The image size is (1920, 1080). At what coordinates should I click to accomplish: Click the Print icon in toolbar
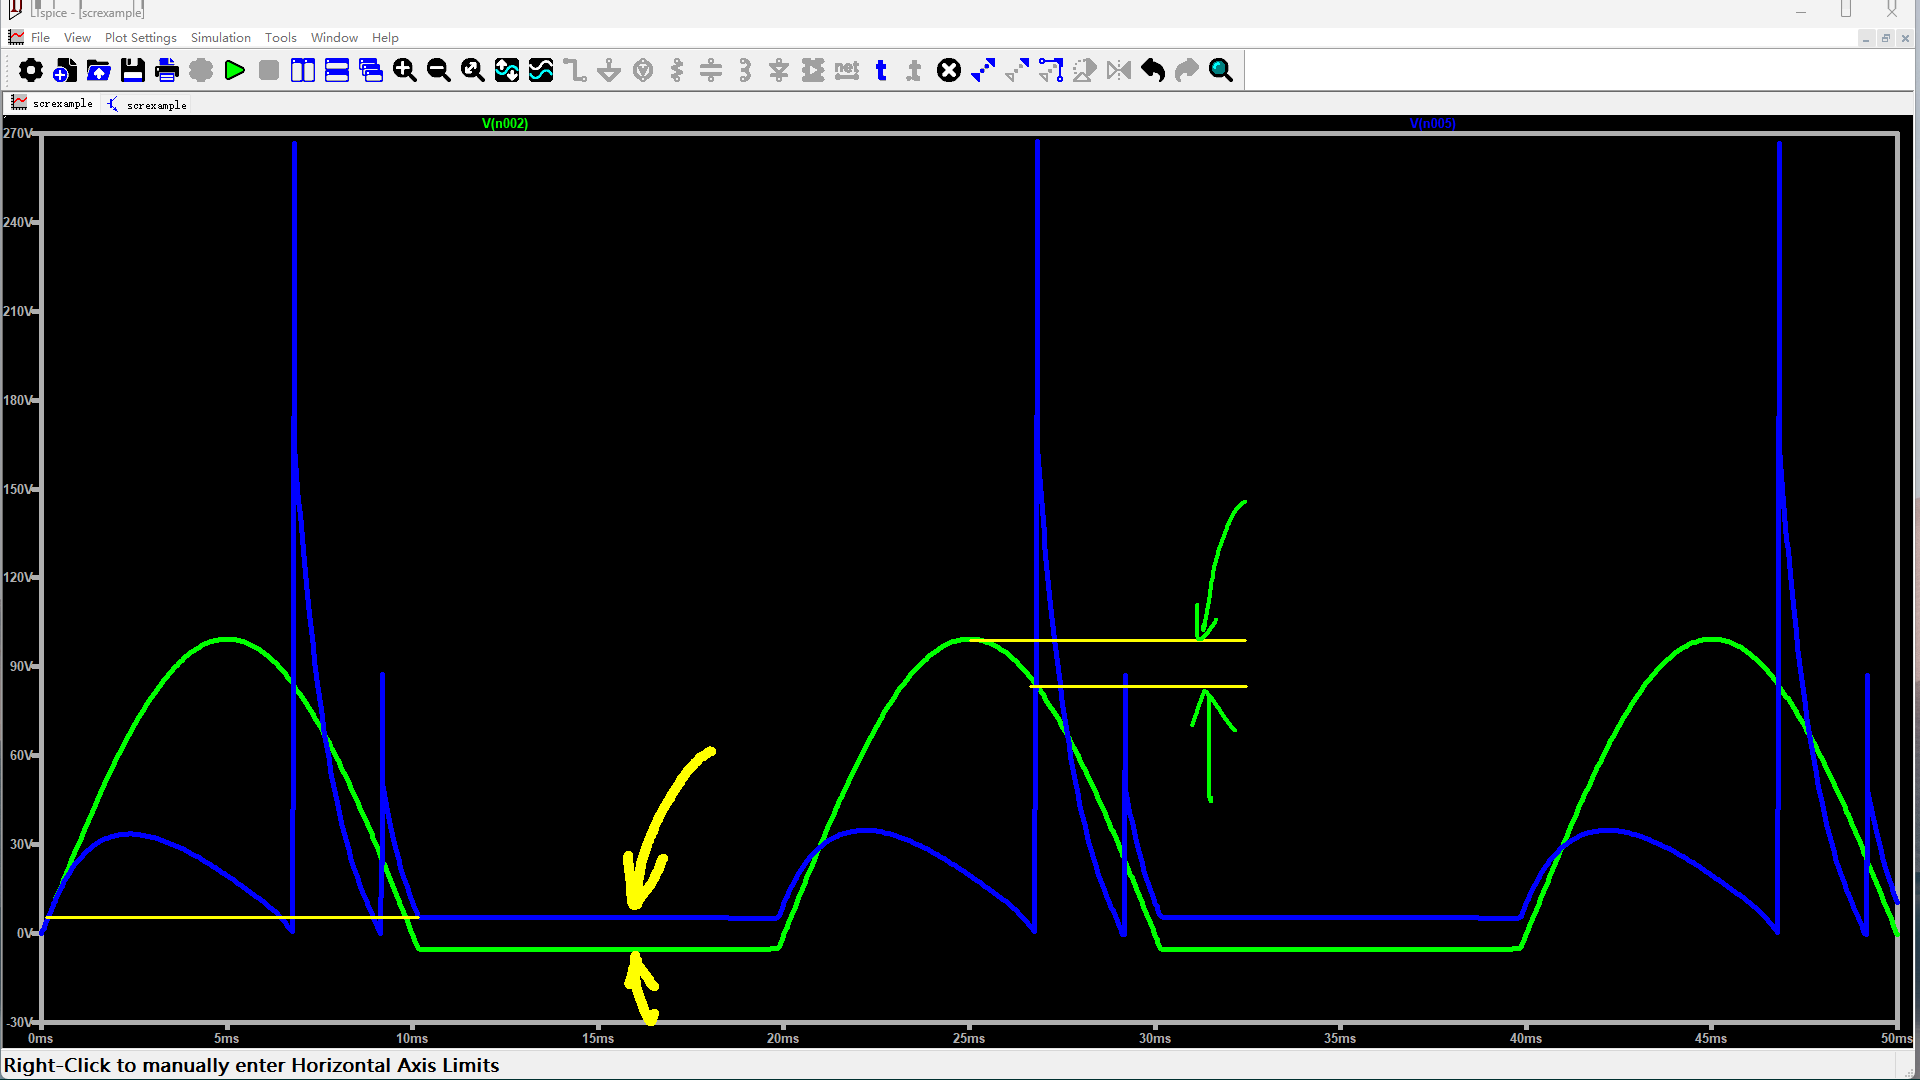tap(167, 70)
